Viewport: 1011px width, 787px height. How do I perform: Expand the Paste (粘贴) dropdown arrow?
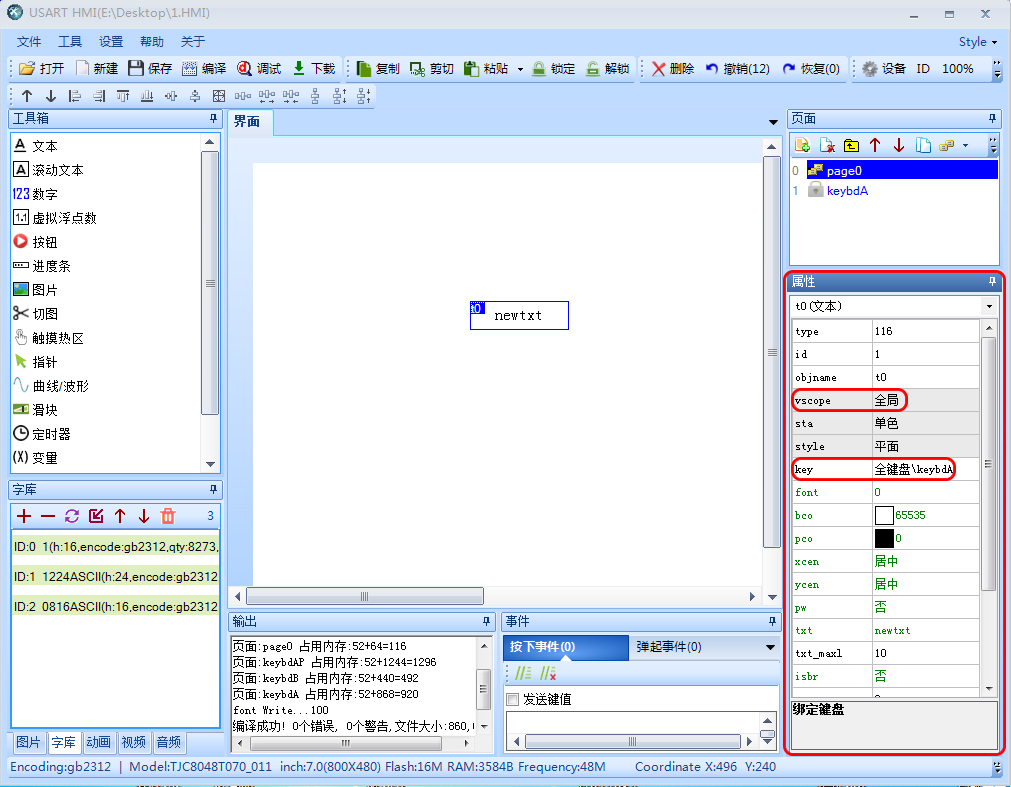tap(520, 70)
